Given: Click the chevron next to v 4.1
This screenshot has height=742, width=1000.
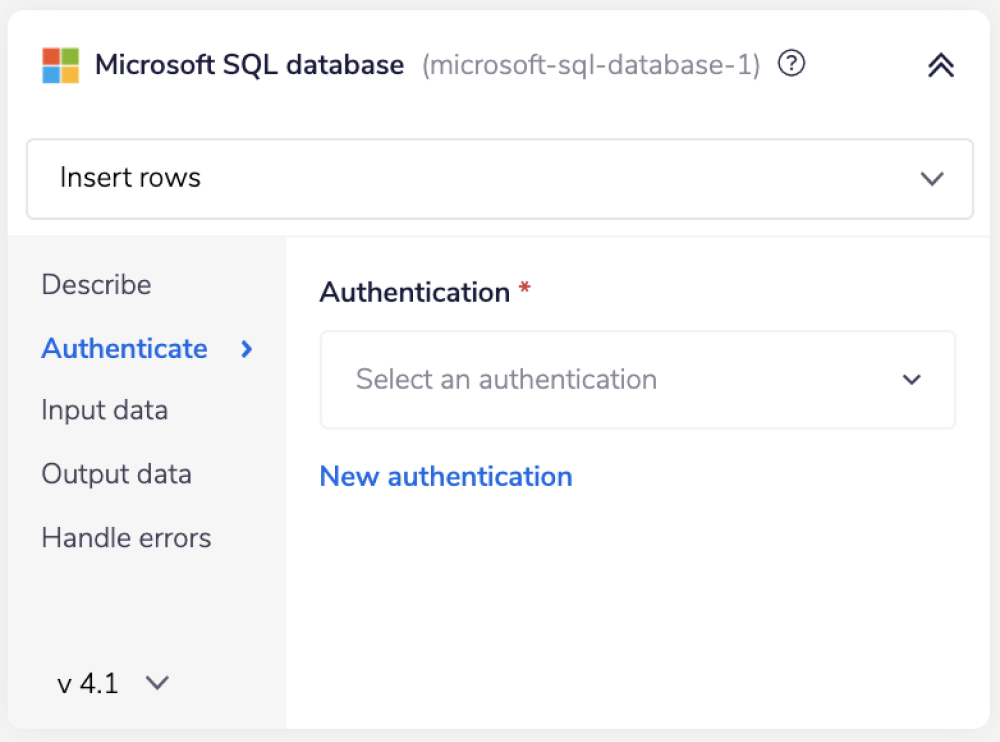Looking at the screenshot, I should click(x=156, y=683).
